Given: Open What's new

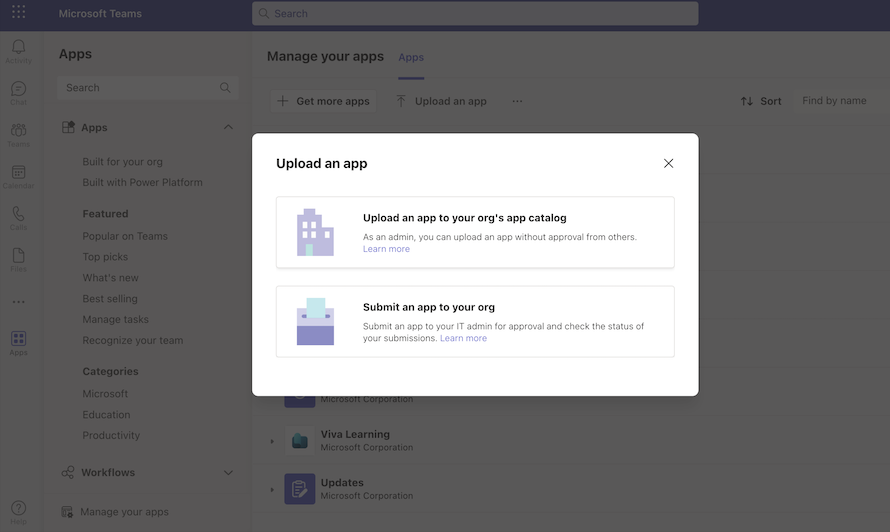Looking at the screenshot, I should coord(110,278).
